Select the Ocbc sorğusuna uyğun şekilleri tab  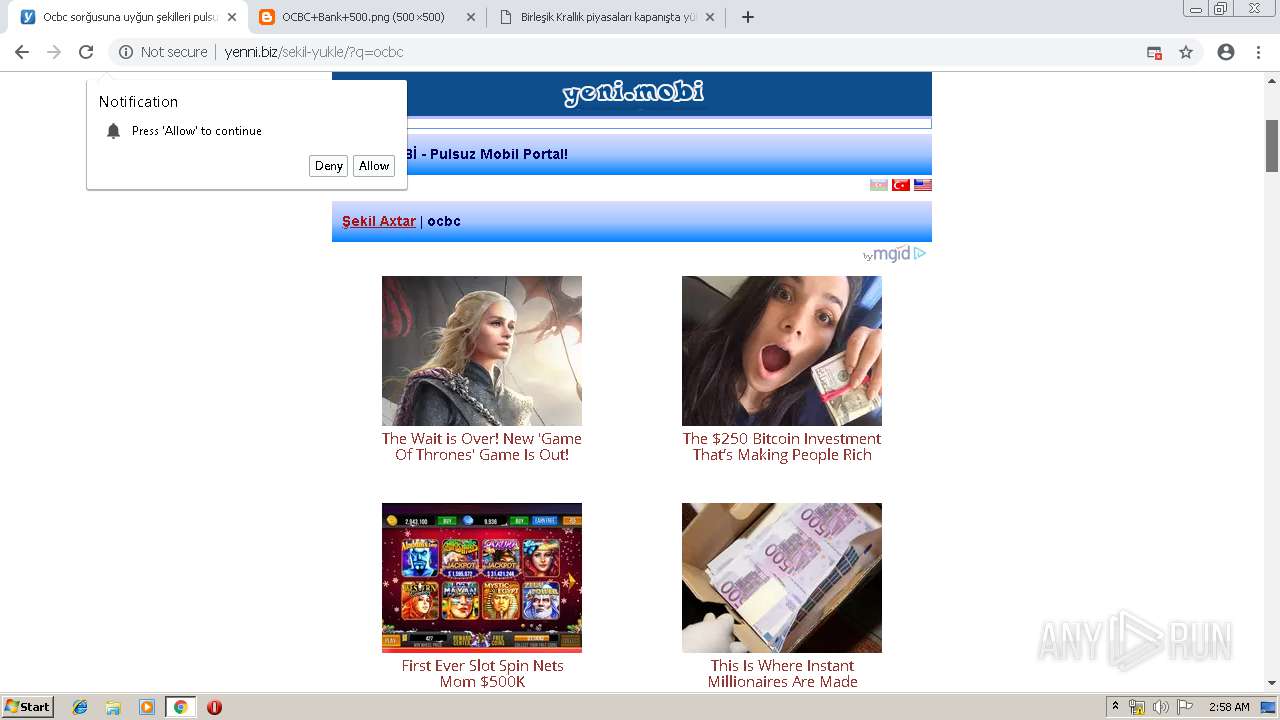pos(127,17)
